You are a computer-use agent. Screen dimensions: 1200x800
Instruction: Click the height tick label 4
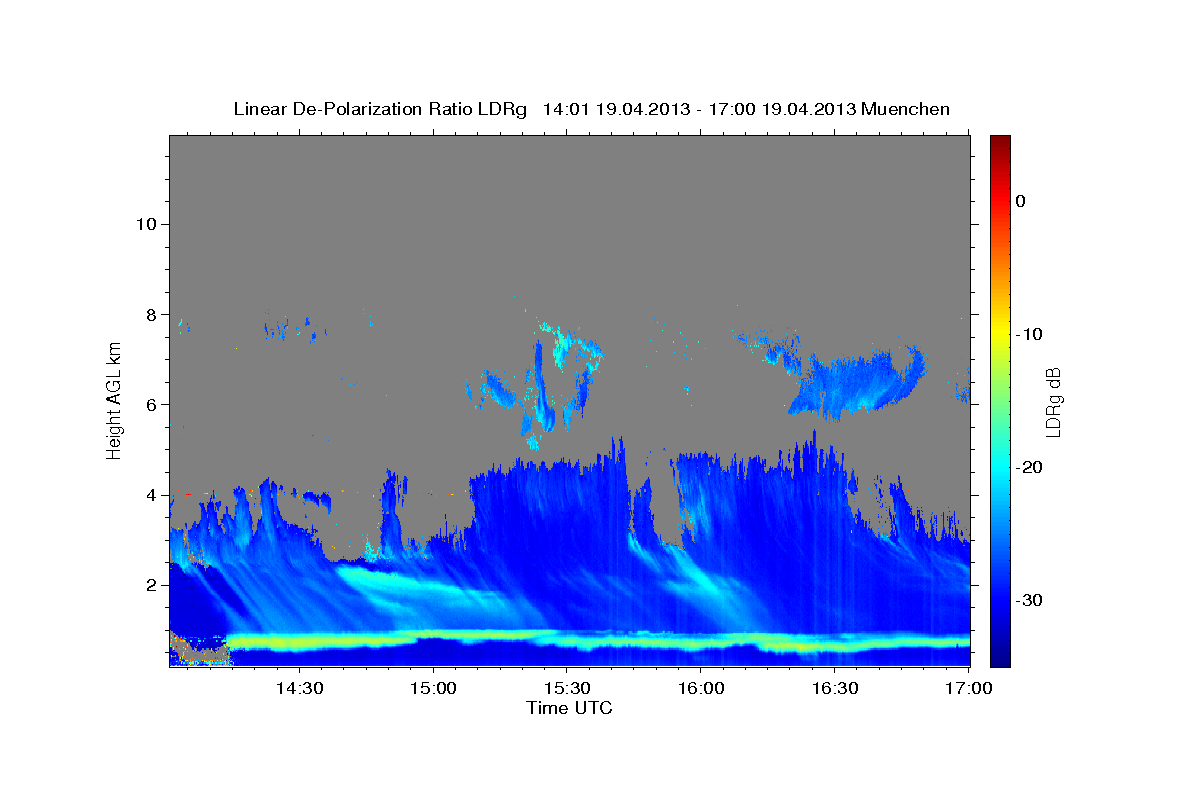(150, 495)
